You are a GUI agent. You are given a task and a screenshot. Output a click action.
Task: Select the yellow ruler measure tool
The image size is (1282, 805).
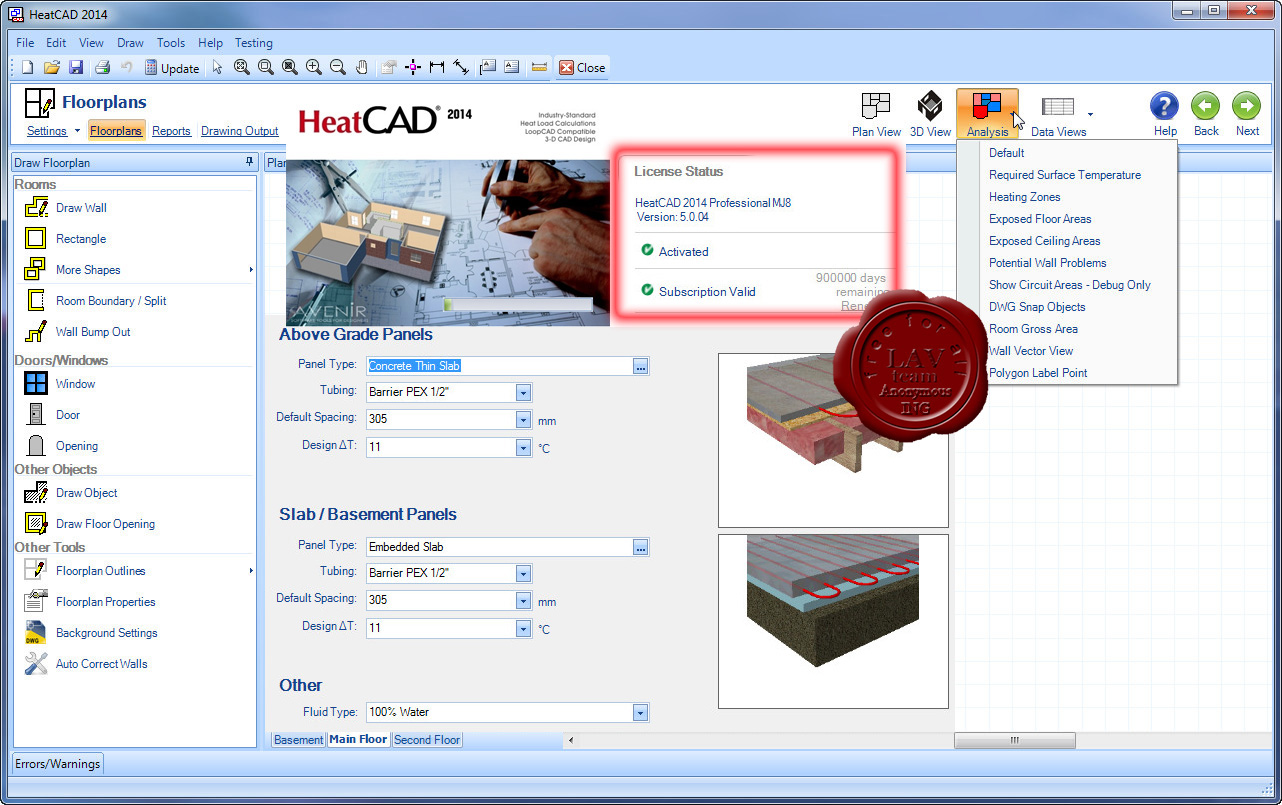(x=539, y=68)
